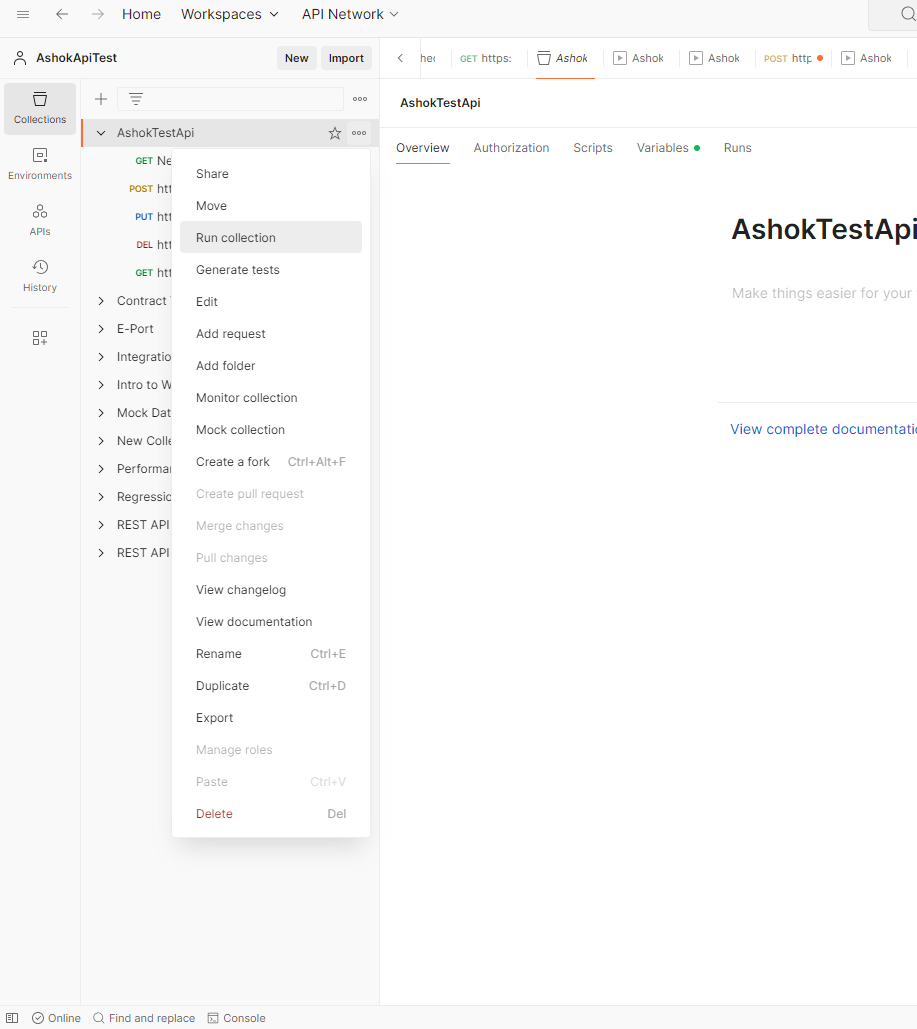Image resolution: width=917 pixels, height=1029 pixels.
Task: Open the hamburger menu at top left
Action: pos(23,14)
